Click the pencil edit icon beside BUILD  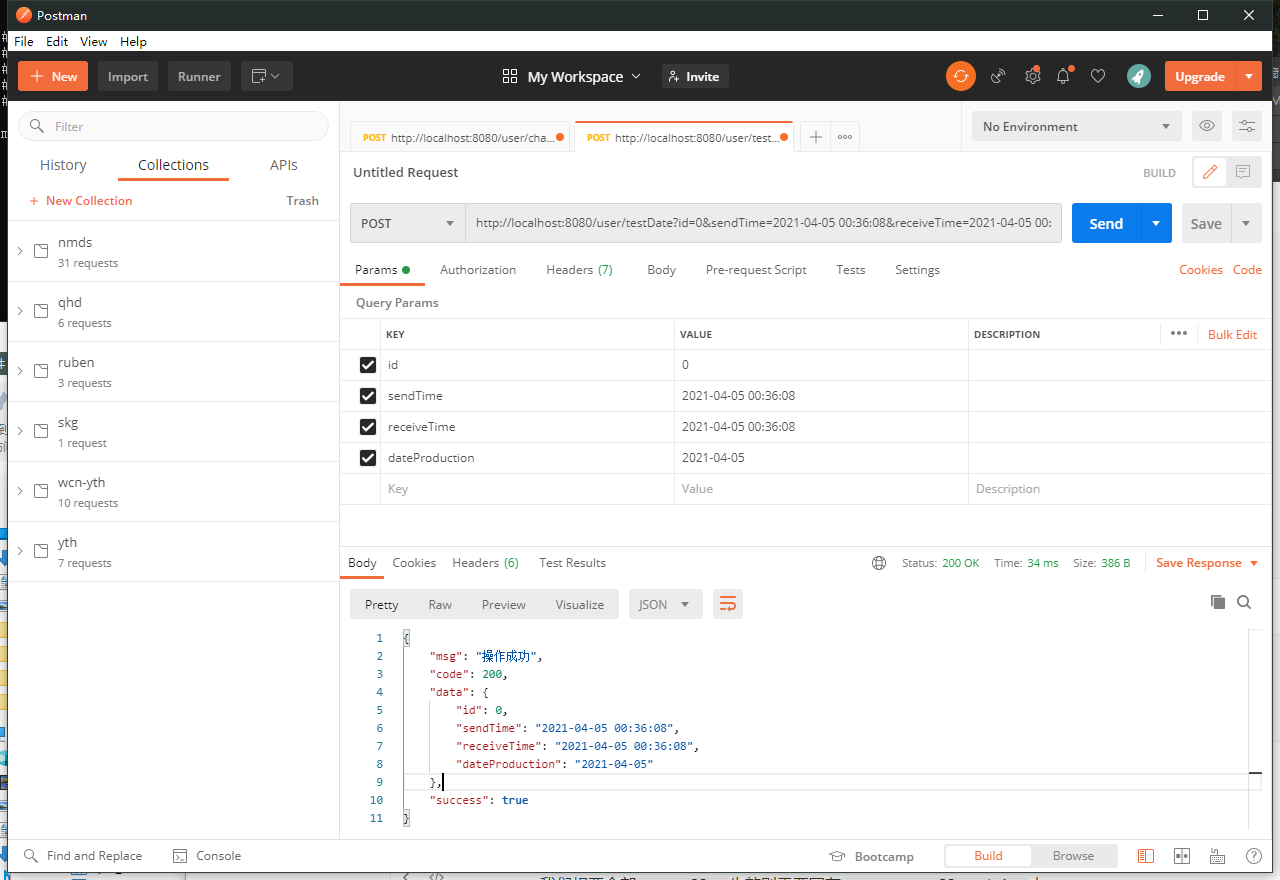[1210, 172]
